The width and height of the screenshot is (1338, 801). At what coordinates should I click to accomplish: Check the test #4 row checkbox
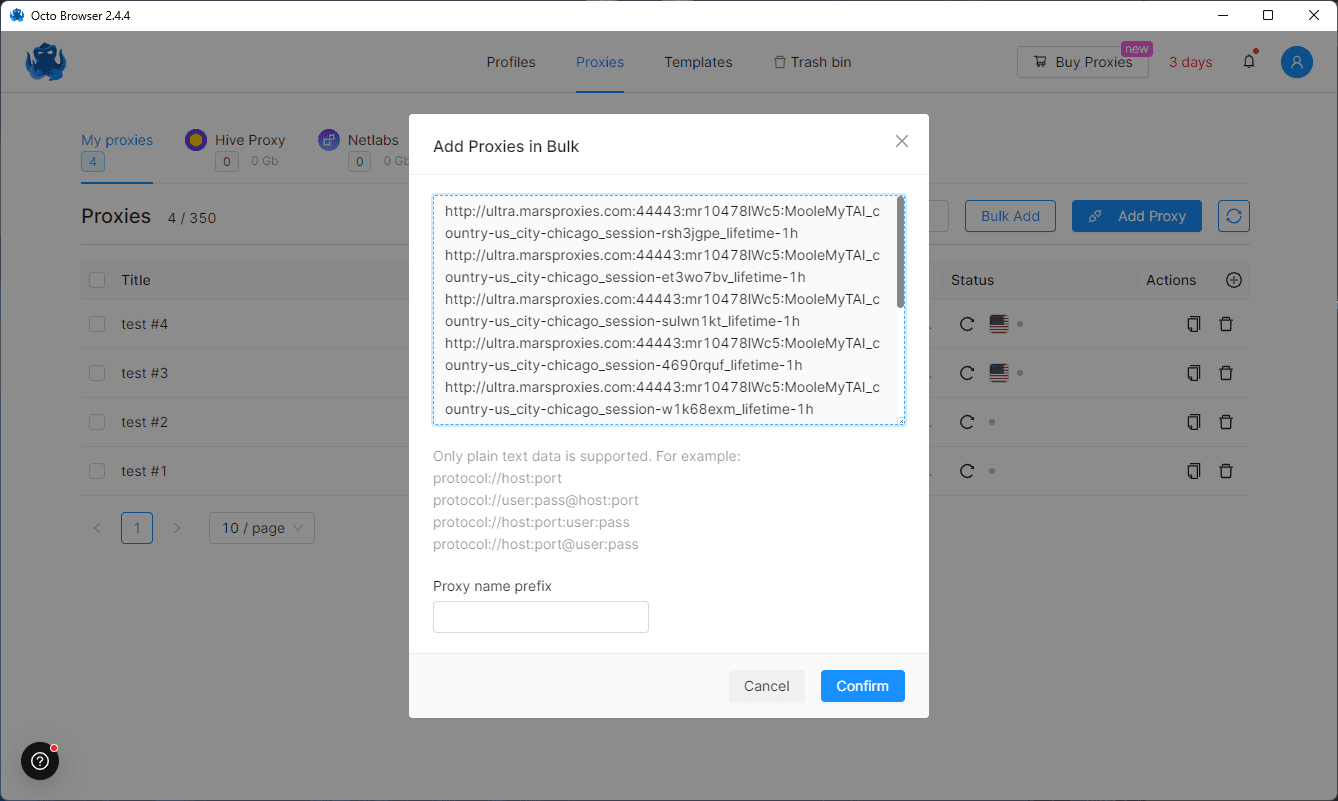point(97,324)
